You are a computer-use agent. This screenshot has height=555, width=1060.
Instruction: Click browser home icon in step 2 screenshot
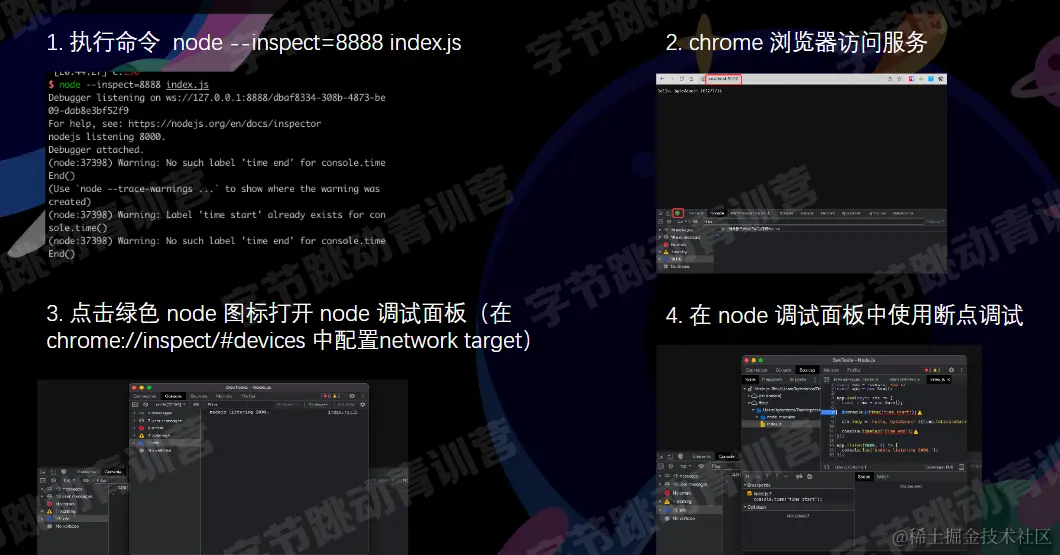tap(691, 79)
